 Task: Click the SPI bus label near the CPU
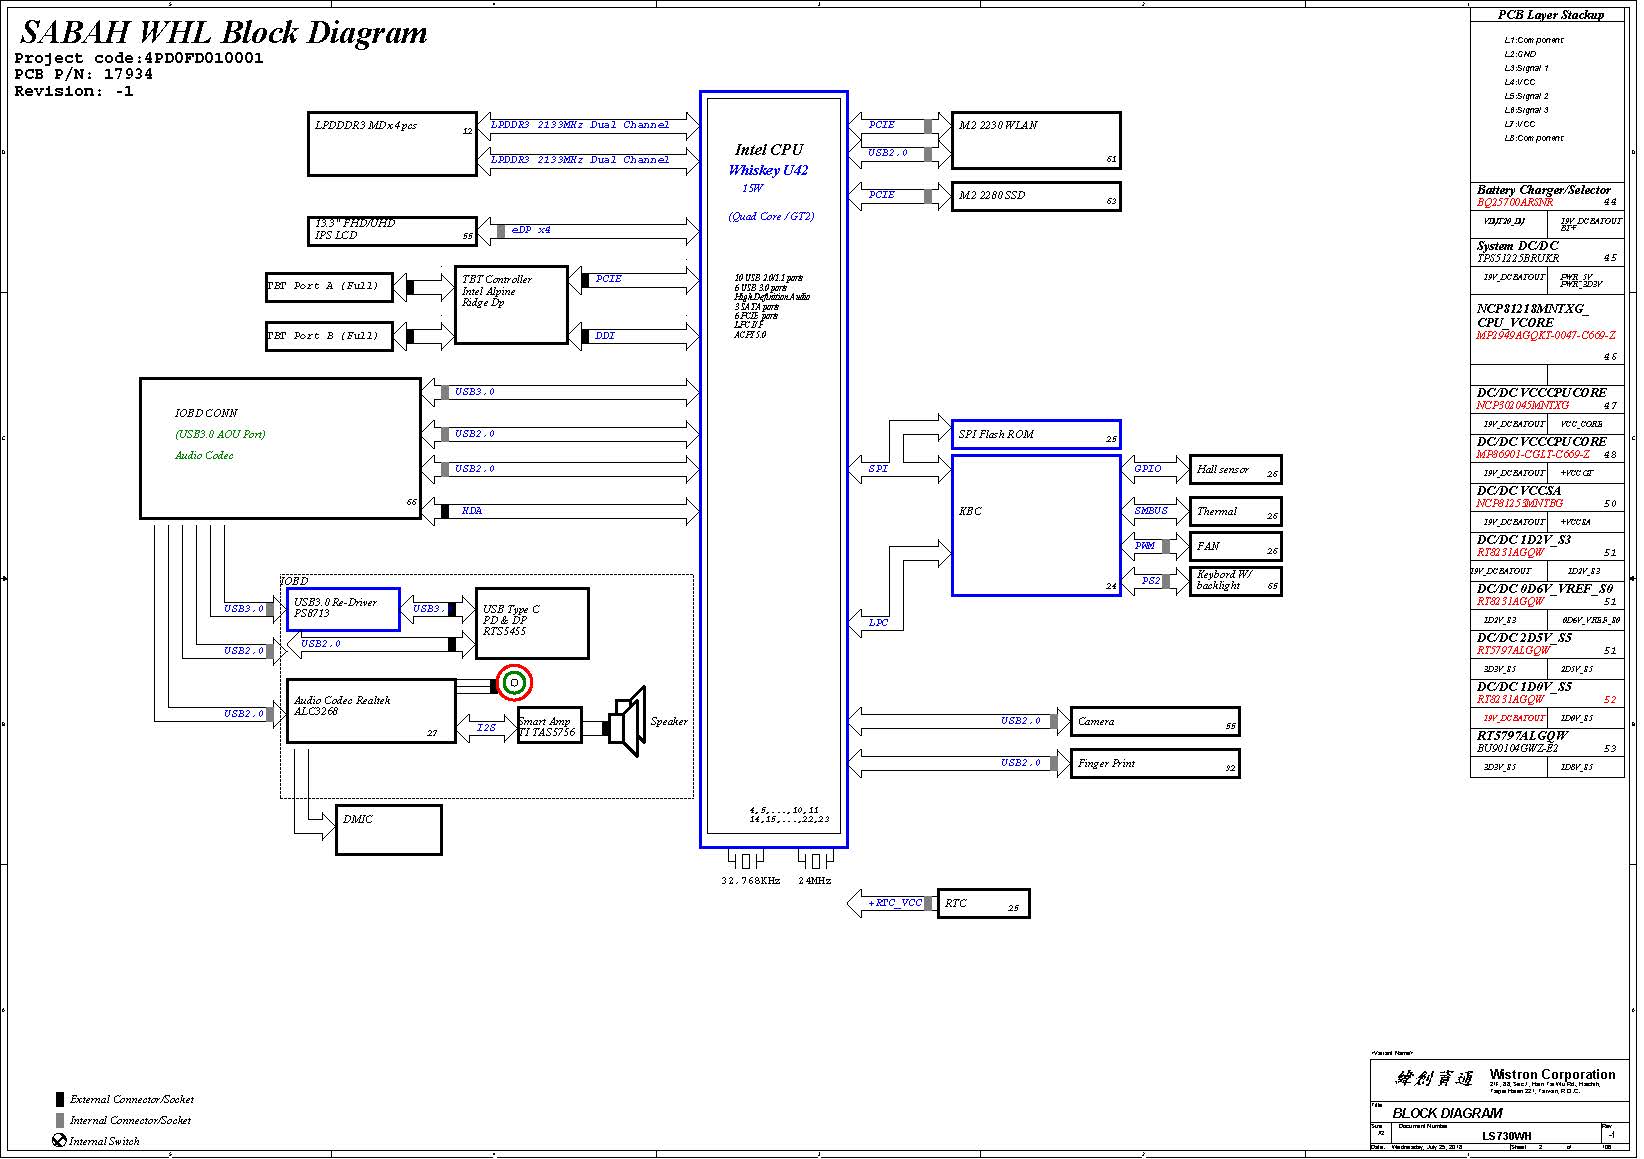pos(878,469)
